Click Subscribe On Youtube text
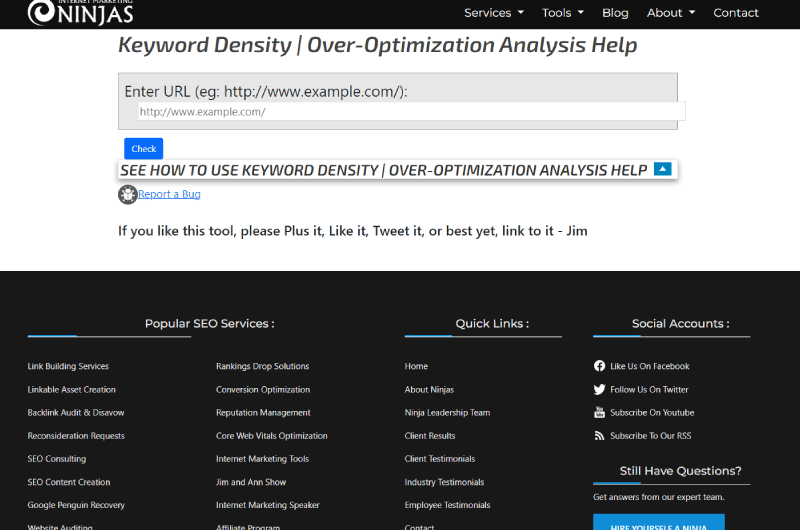 652,413
